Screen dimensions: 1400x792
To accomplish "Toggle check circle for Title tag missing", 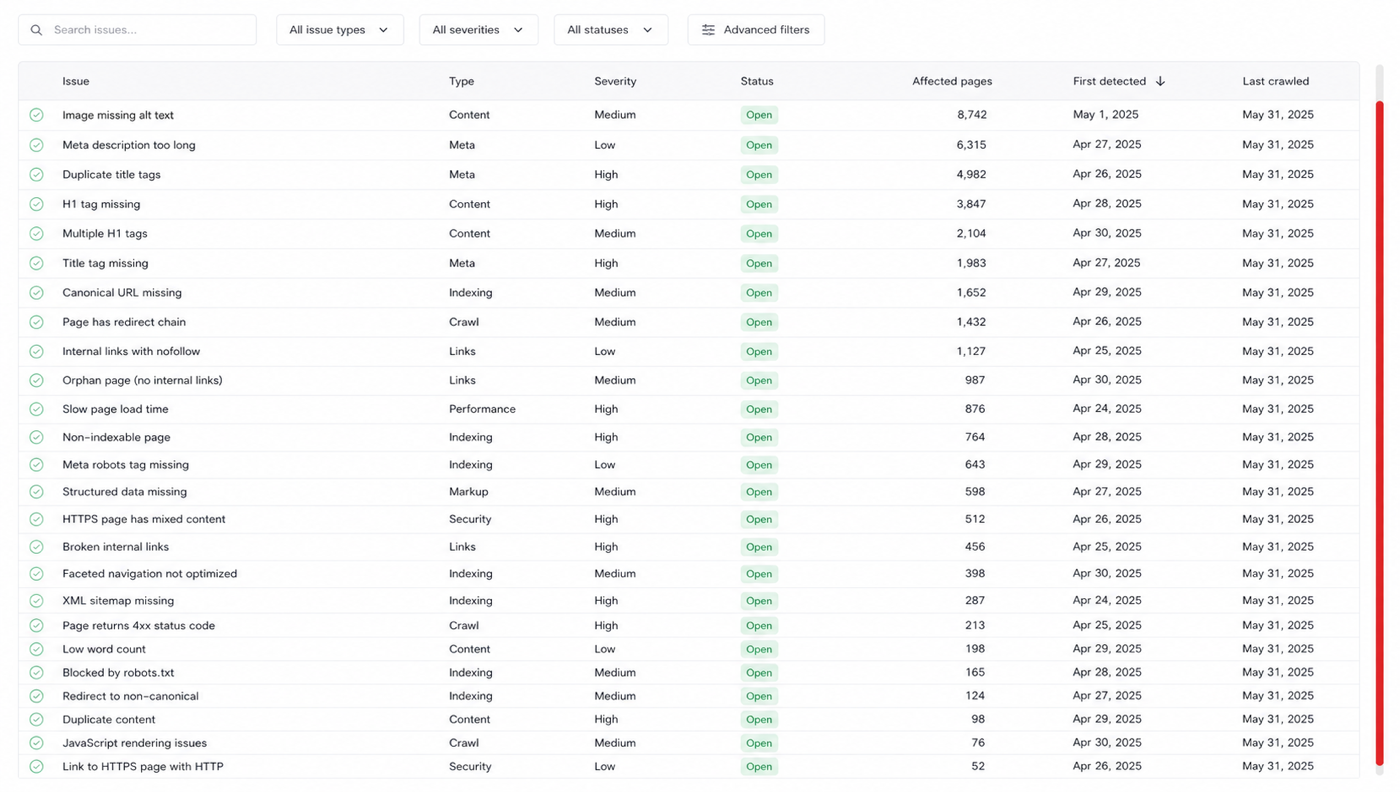I will pos(37,263).
